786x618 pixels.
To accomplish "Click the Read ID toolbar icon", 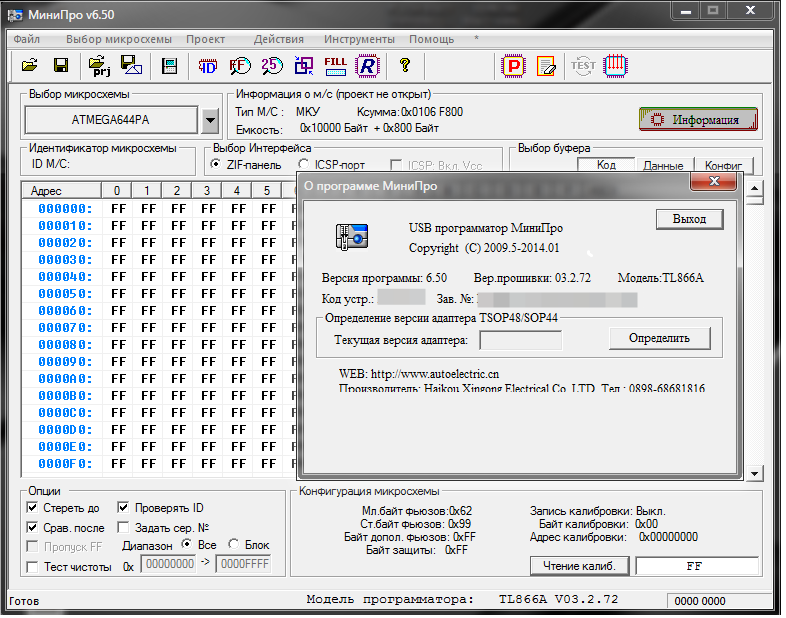I will click(x=208, y=66).
